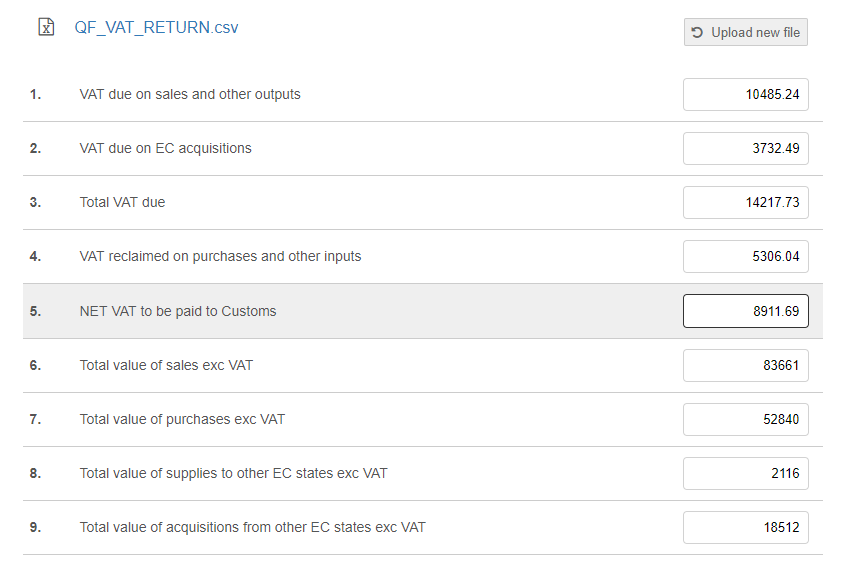This screenshot has height=573, width=846.
Task: Focus the Total VAT due value box
Action: [x=746, y=203]
